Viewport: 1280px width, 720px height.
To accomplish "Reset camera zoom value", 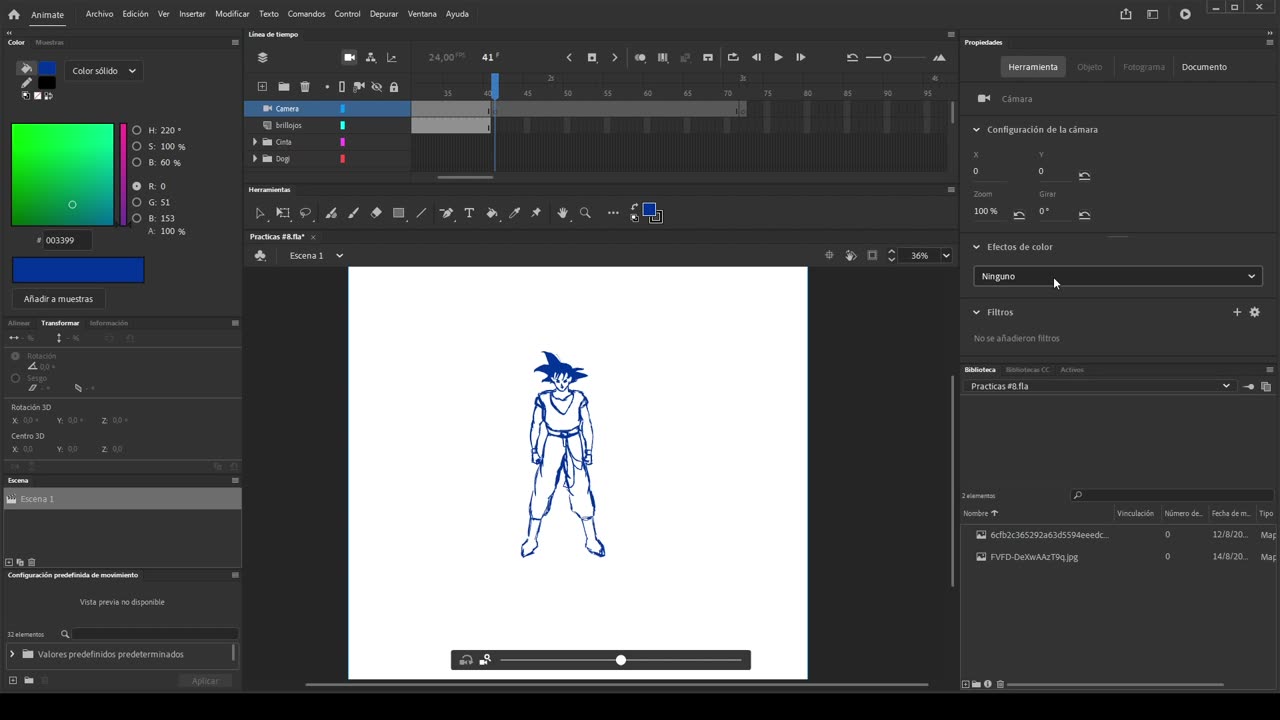I will pos(1019,215).
